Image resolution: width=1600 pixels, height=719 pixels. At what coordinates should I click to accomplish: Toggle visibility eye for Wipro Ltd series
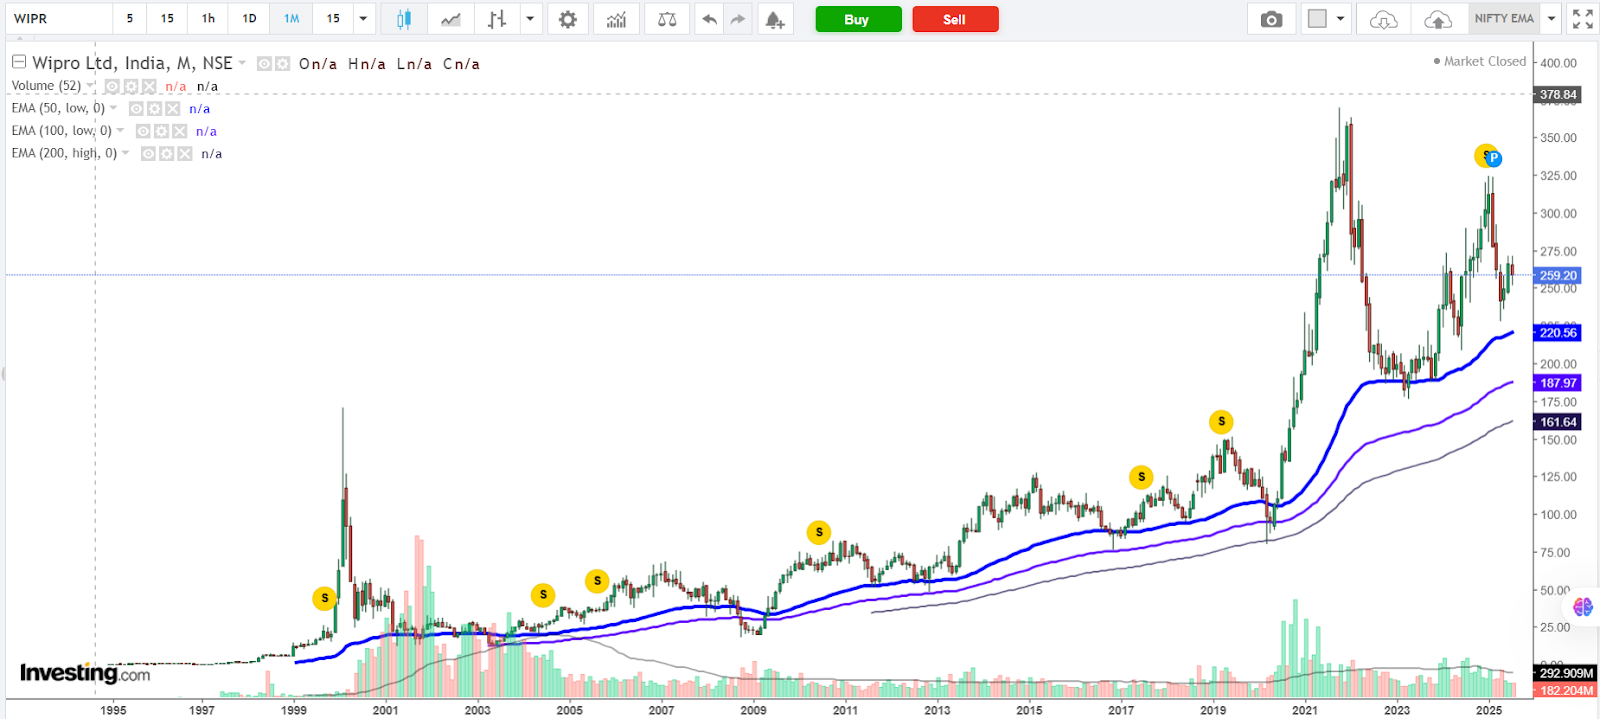(264, 64)
